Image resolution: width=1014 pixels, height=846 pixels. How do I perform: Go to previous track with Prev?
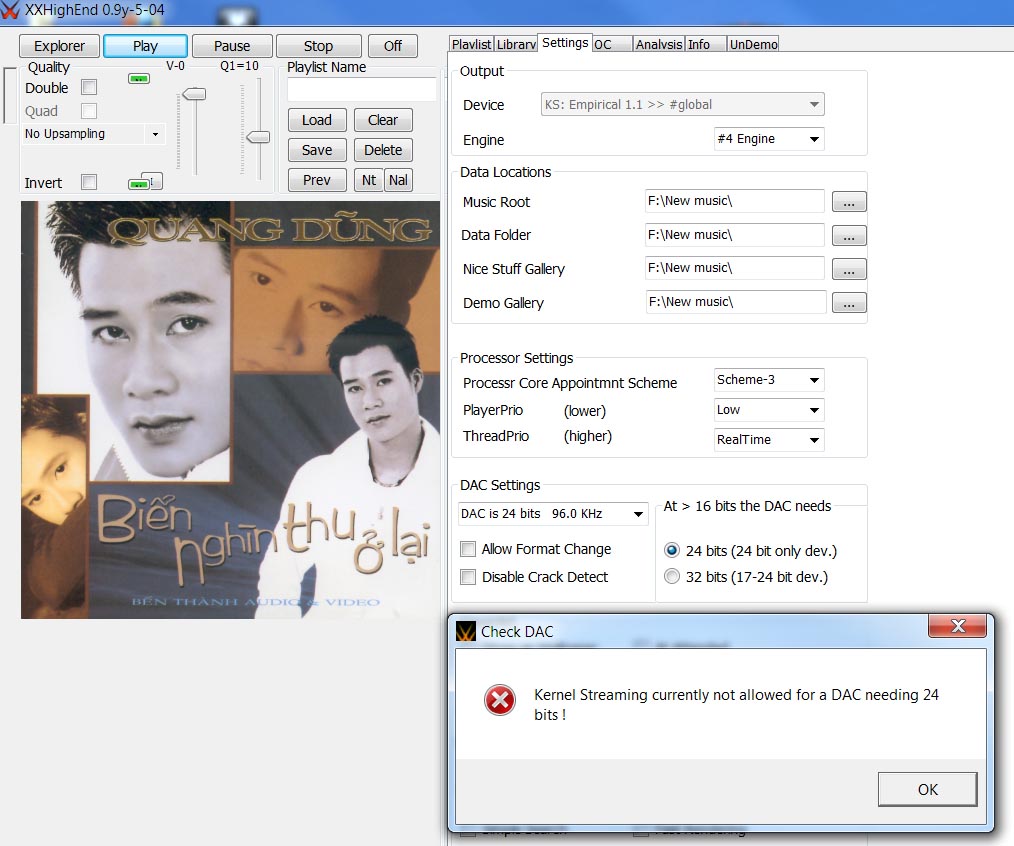[x=317, y=180]
